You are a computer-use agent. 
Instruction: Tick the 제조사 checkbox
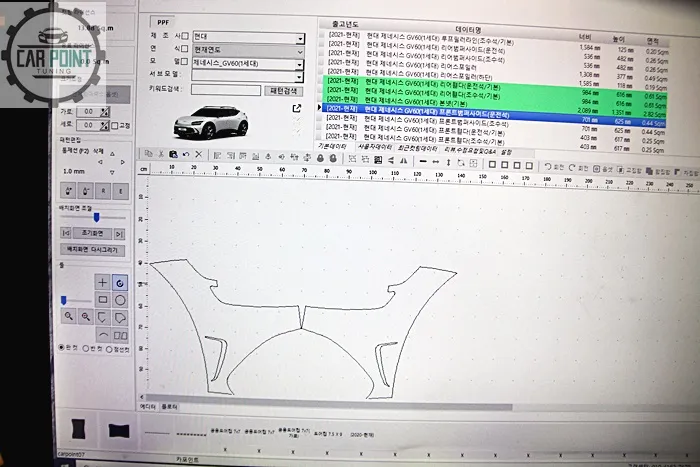(185, 36)
